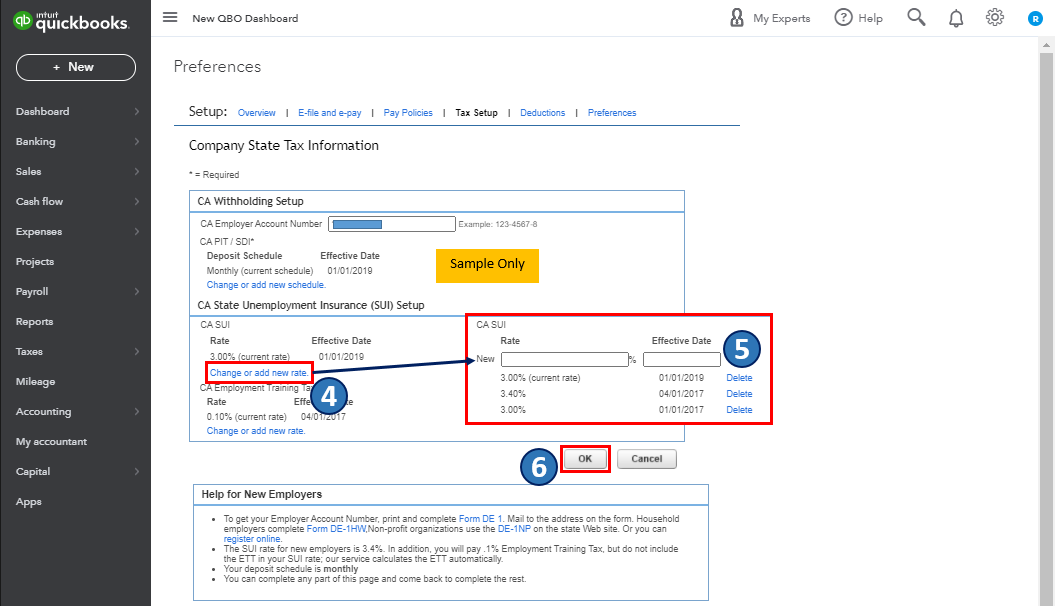Expand the Taxes sidebar section
The height and width of the screenshot is (606, 1055).
75,352
